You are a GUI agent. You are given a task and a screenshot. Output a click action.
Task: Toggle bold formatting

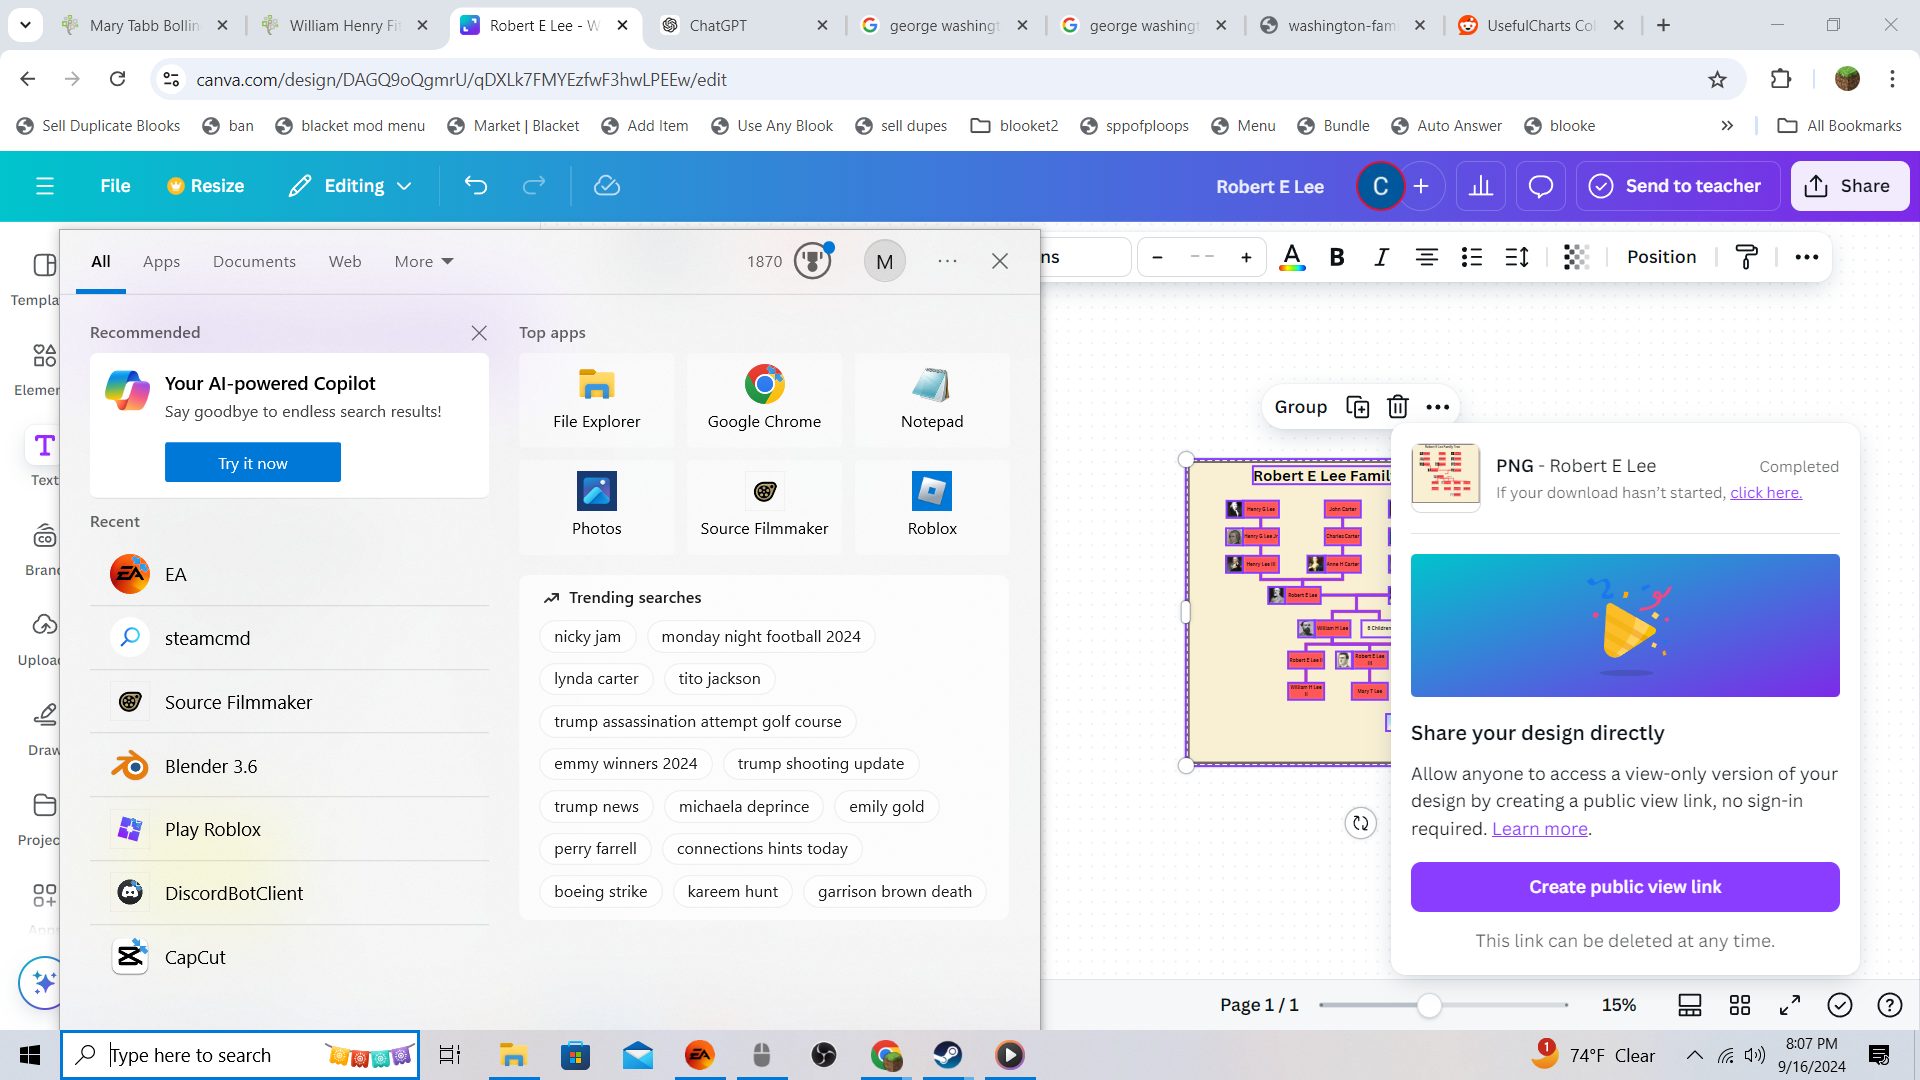click(x=1337, y=257)
